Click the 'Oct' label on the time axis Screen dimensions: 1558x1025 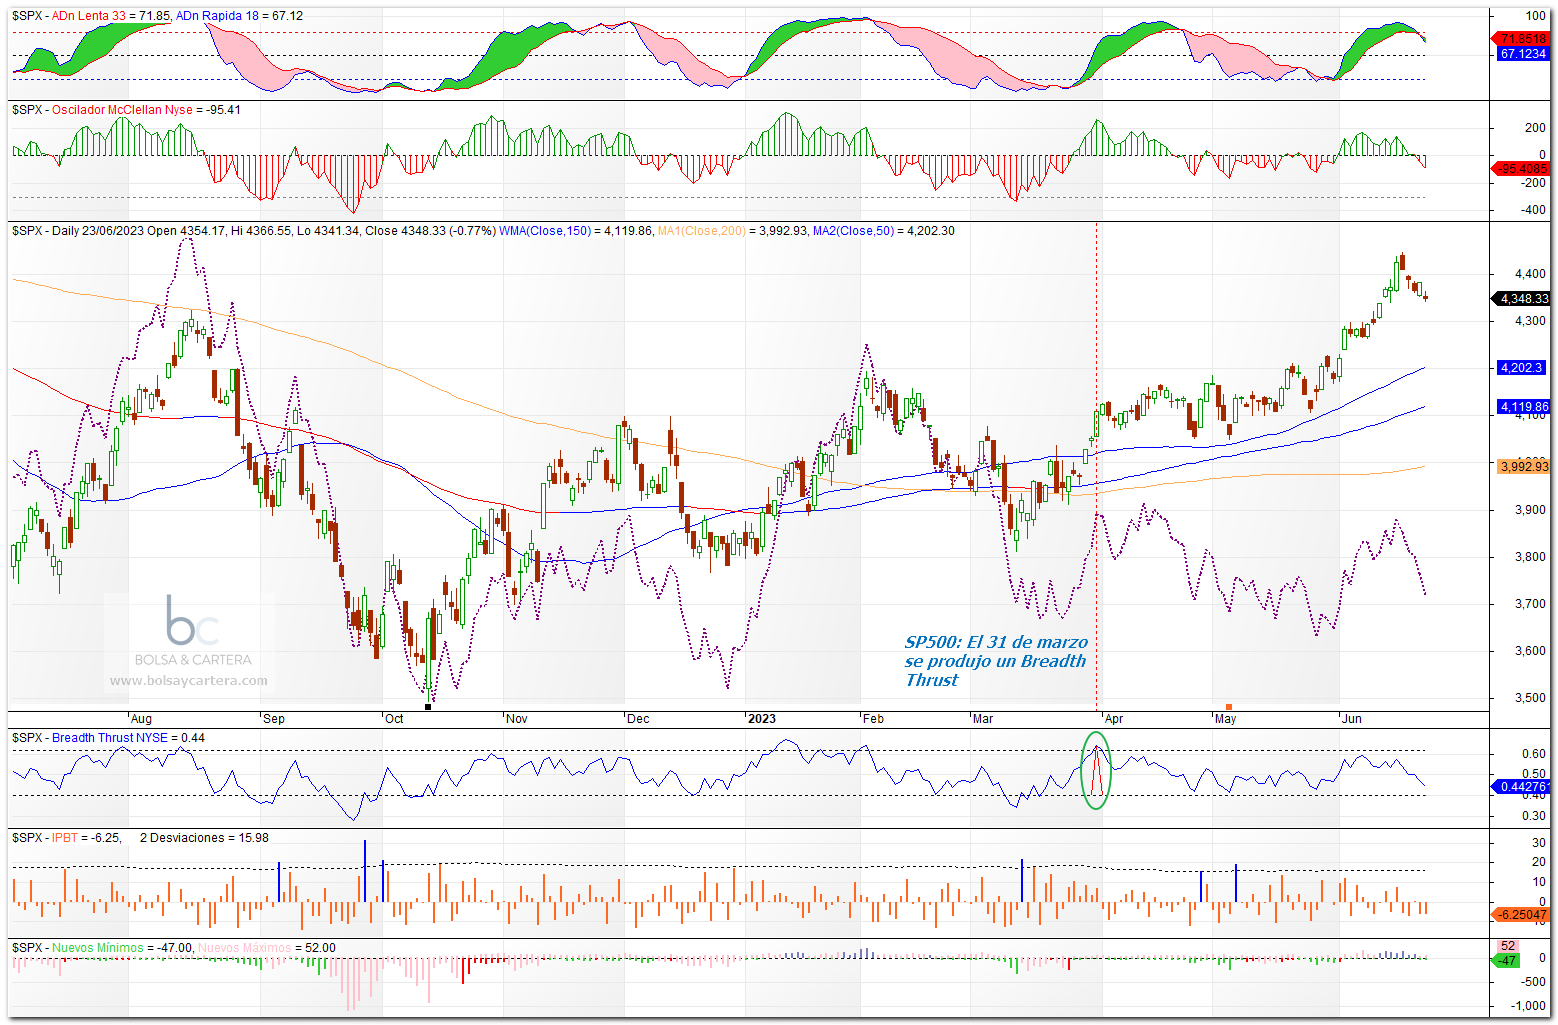click(x=395, y=719)
